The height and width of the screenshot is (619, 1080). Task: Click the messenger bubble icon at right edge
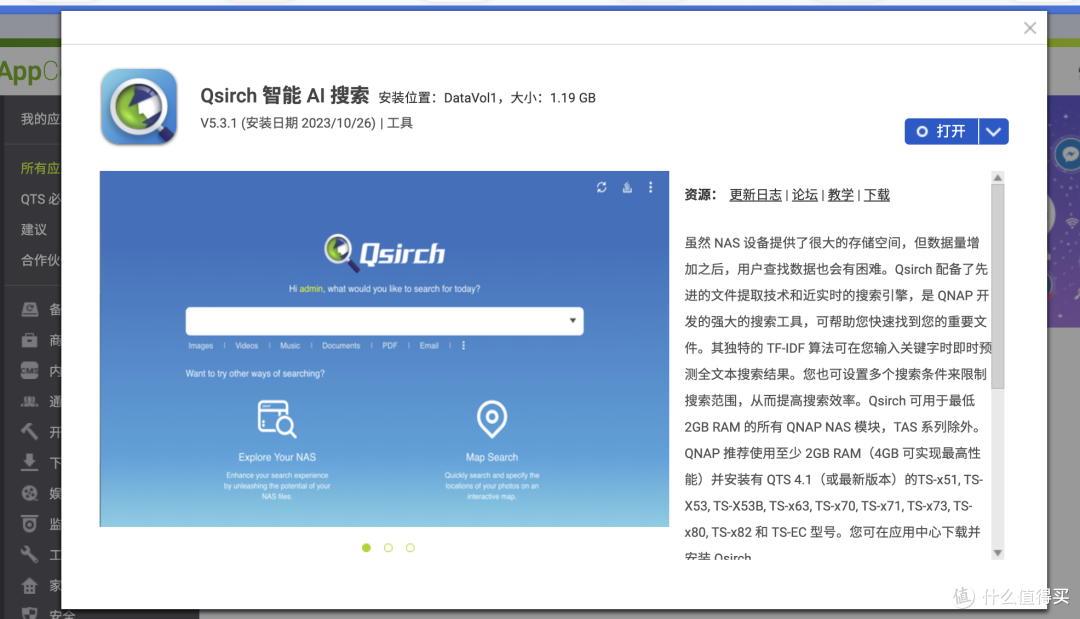(1068, 154)
